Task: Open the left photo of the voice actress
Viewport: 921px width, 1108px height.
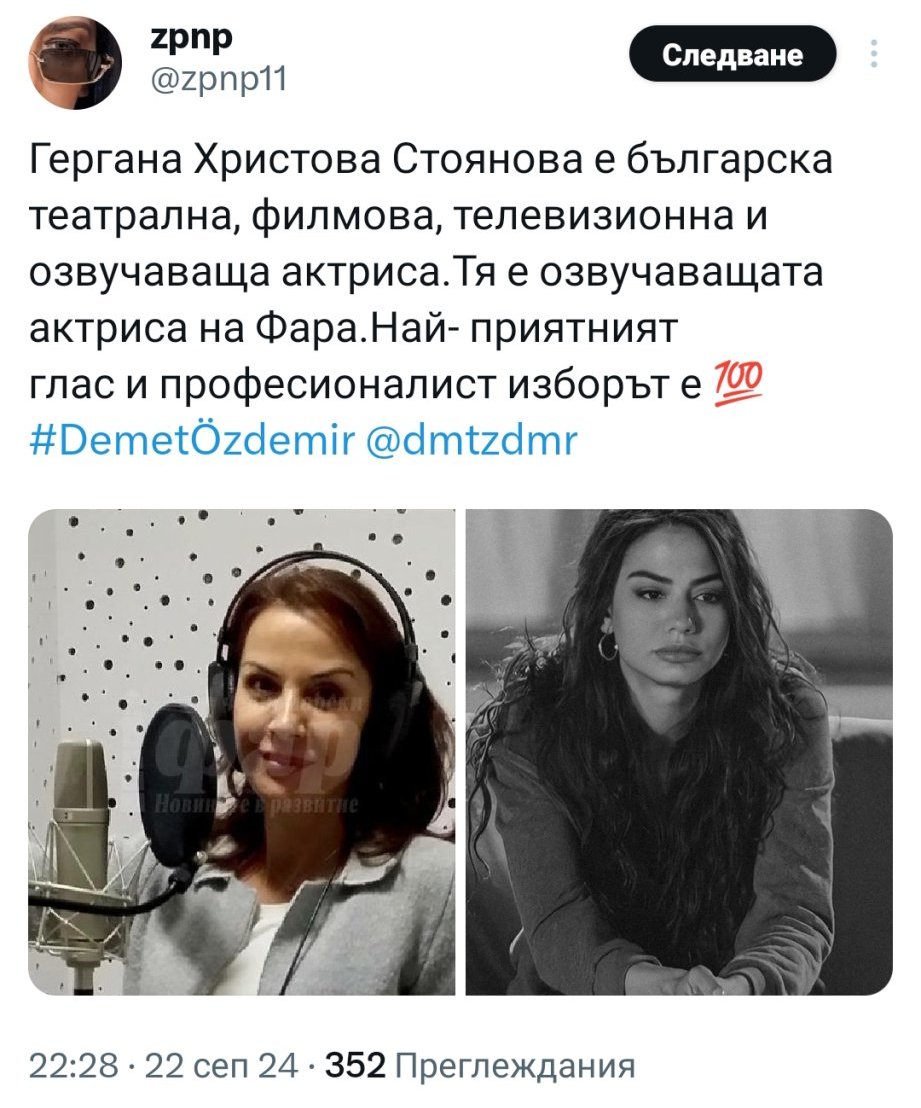Action: (242, 752)
